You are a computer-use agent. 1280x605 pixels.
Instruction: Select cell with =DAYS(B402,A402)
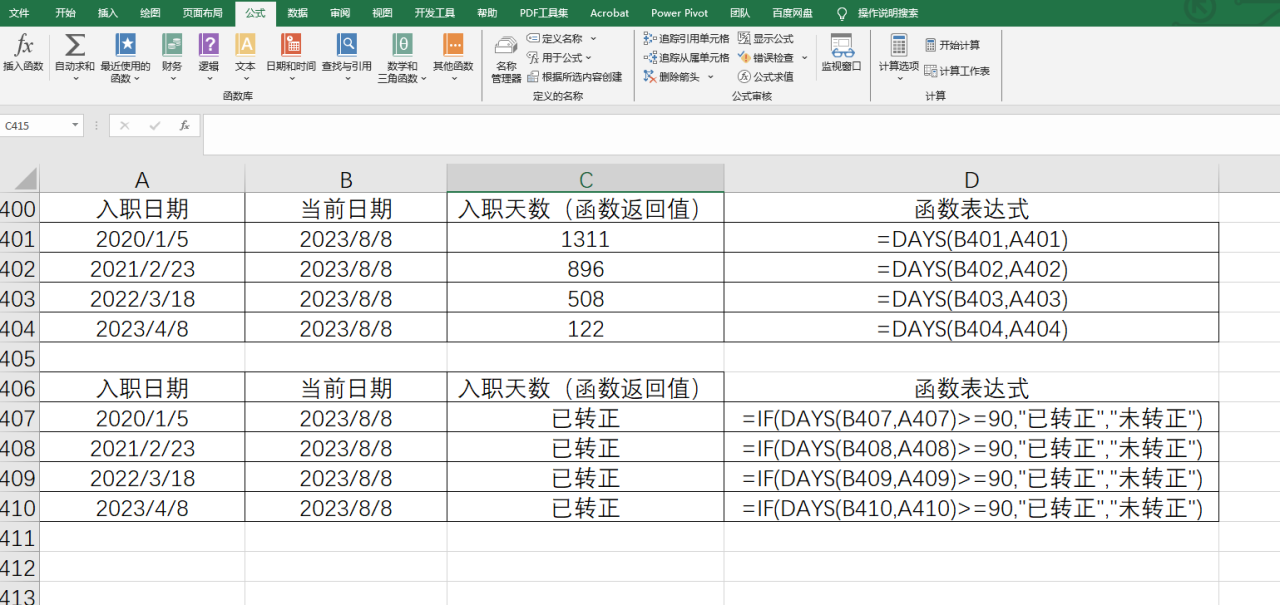coord(972,268)
